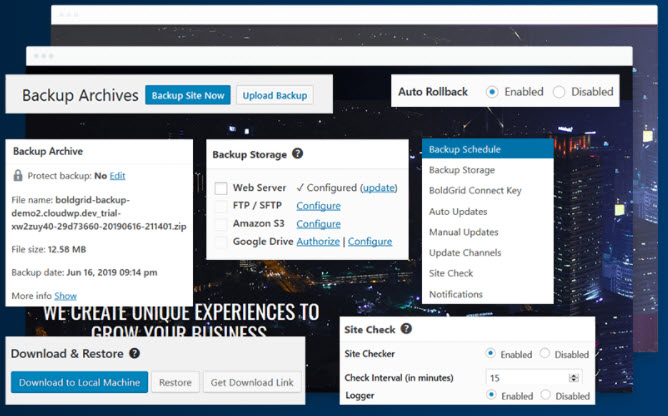
Task: Click the Restore button
Action: (175, 382)
